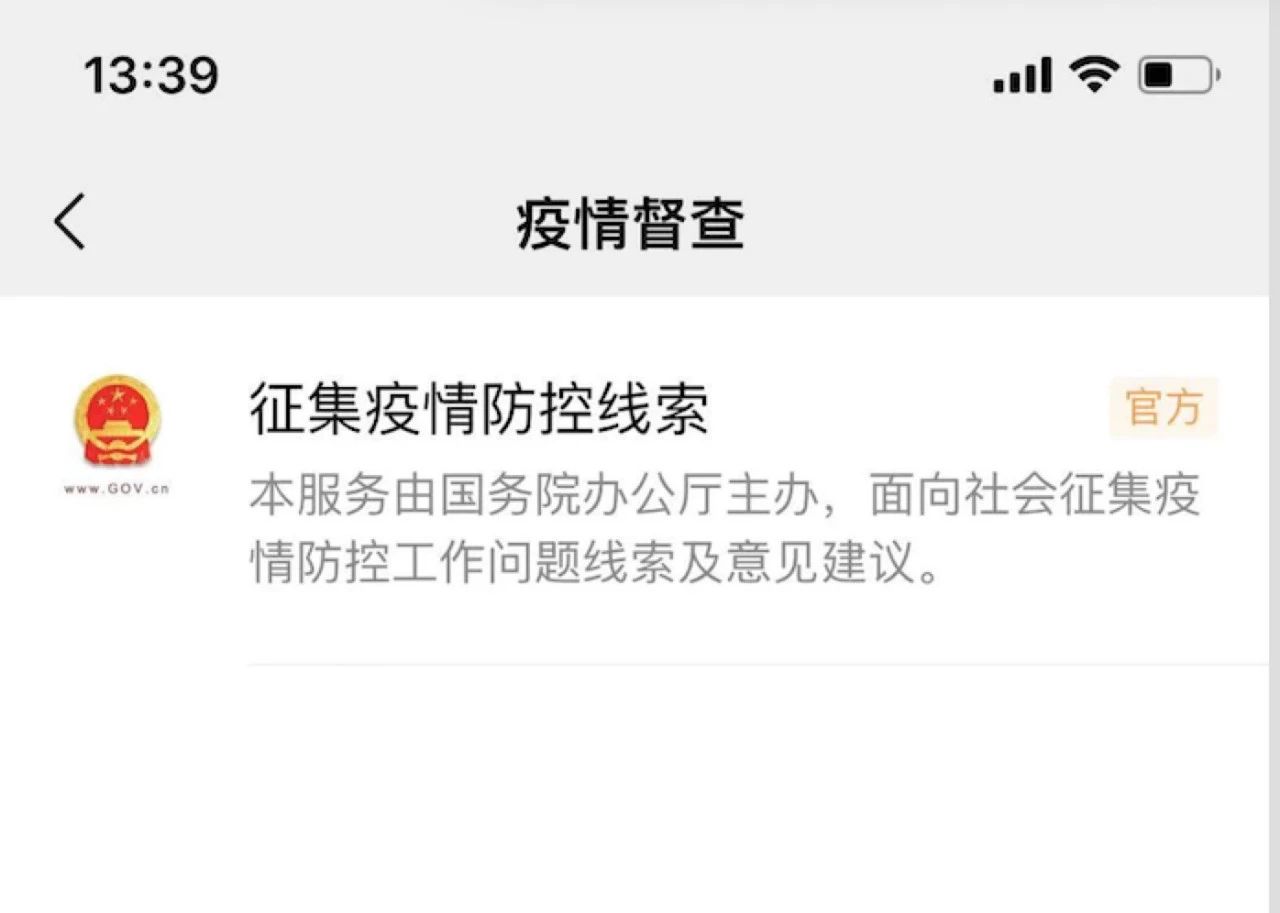Tap the thin scrollbar on right edge
The height and width of the screenshot is (913, 1280).
click(x=1275, y=456)
